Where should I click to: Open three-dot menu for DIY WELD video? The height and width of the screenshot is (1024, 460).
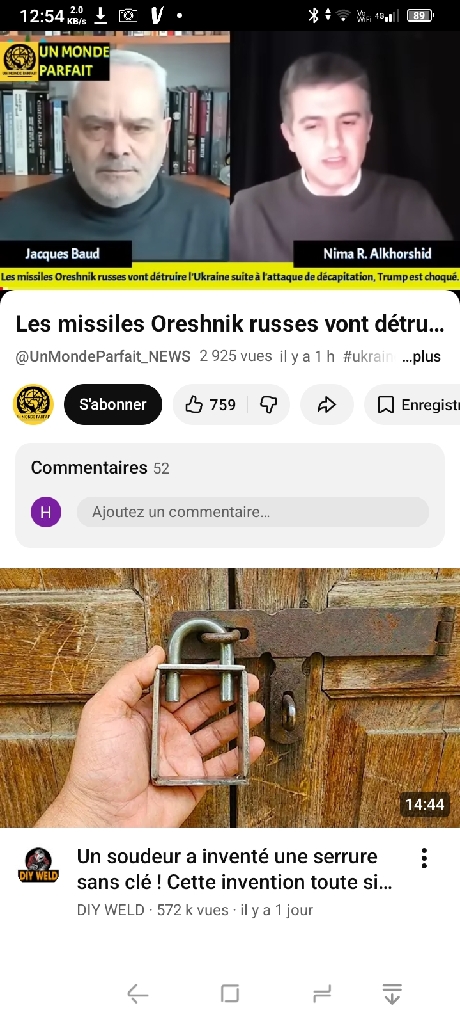(424, 858)
